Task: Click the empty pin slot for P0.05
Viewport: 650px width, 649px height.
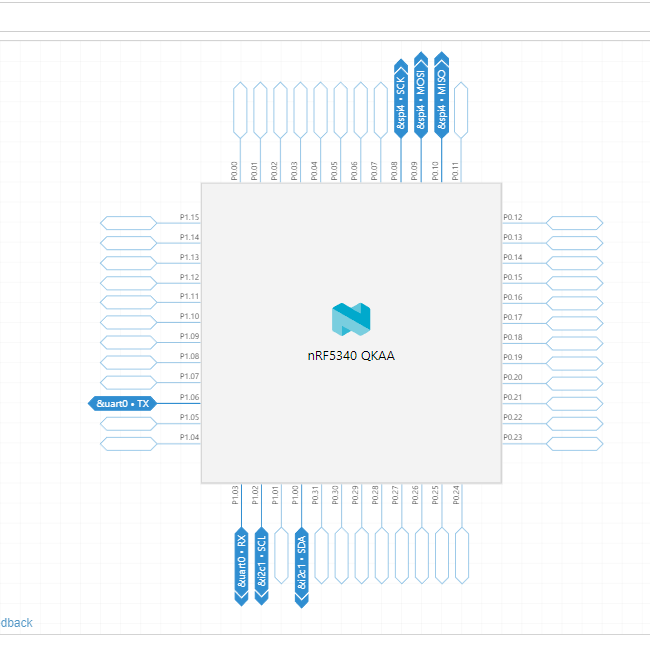Action: click(341, 110)
